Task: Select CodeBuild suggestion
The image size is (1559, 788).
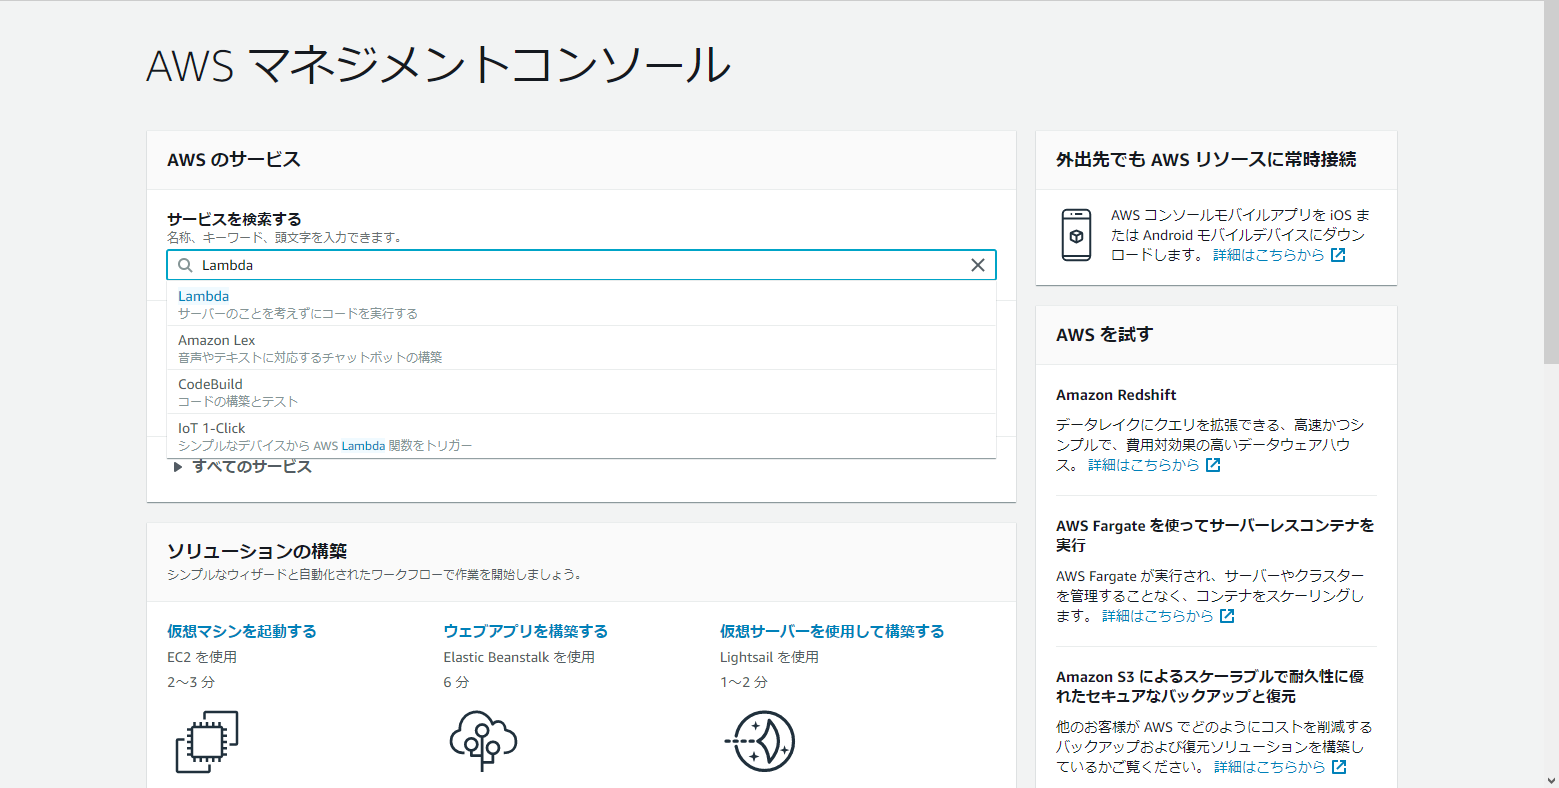Action: (x=581, y=392)
